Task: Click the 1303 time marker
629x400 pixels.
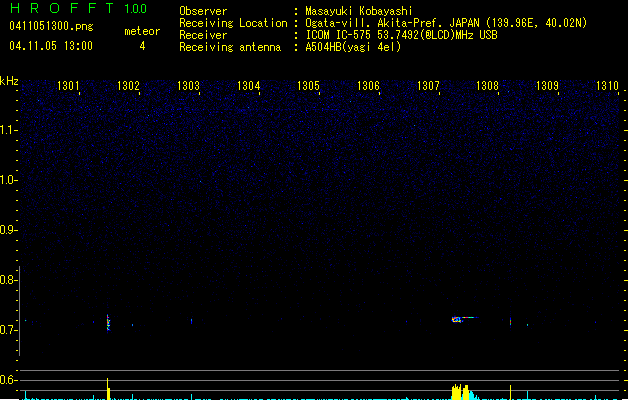Action: (188, 86)
